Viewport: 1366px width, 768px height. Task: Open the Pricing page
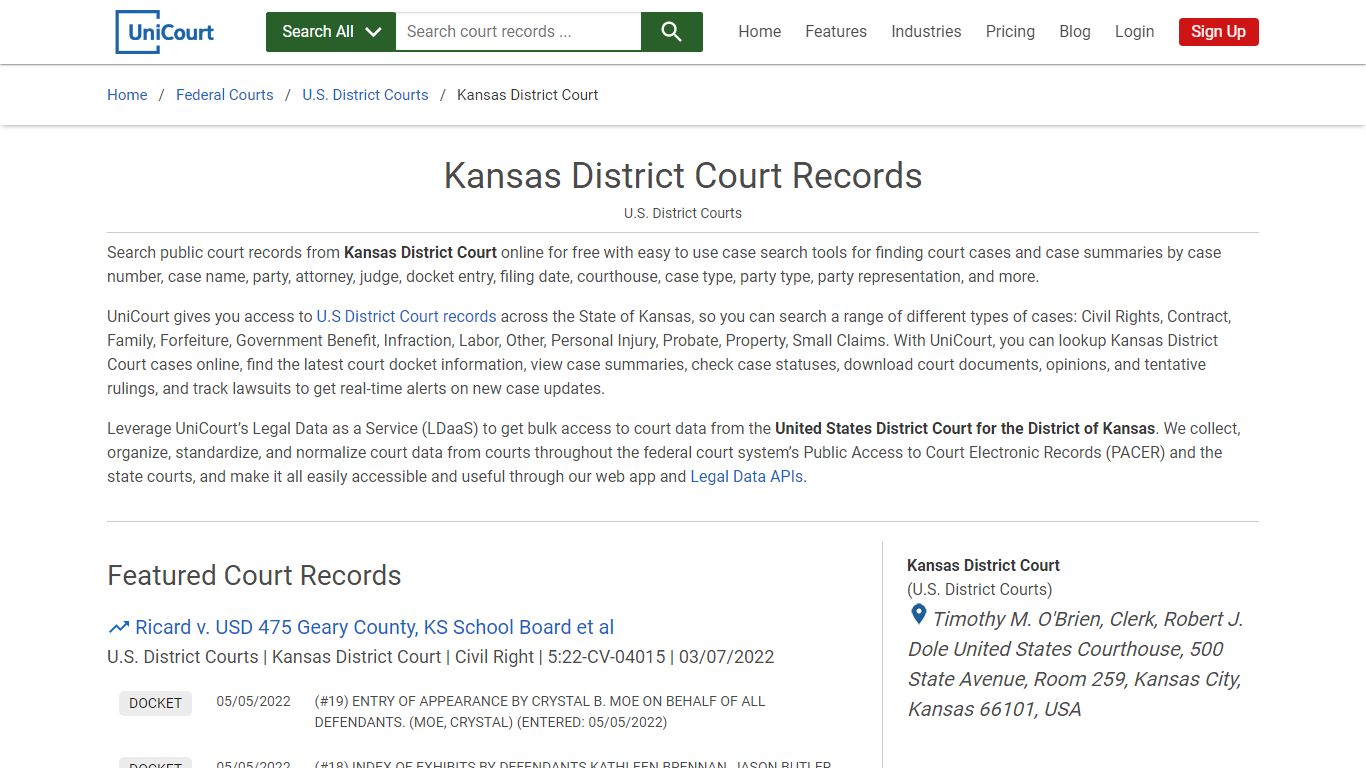click(x=1010, y=32)
